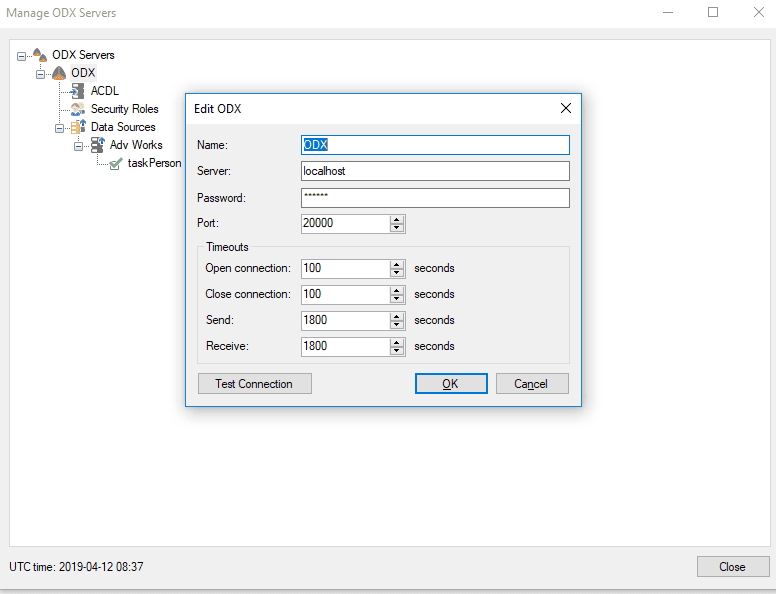Click Close in Manage ODX Servers
This screenshot has width=776, height=594.
pyautogui.click(x=733, y=567)
